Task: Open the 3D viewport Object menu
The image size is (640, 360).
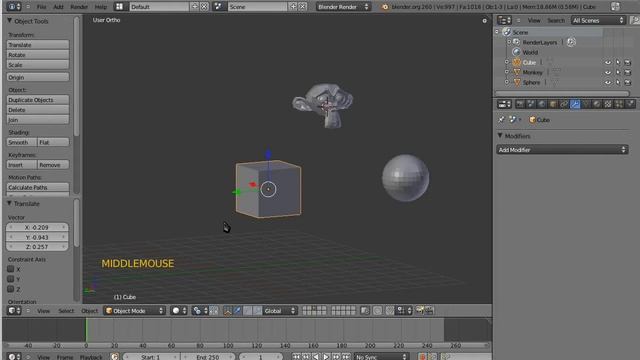Action: coord(89,311)
